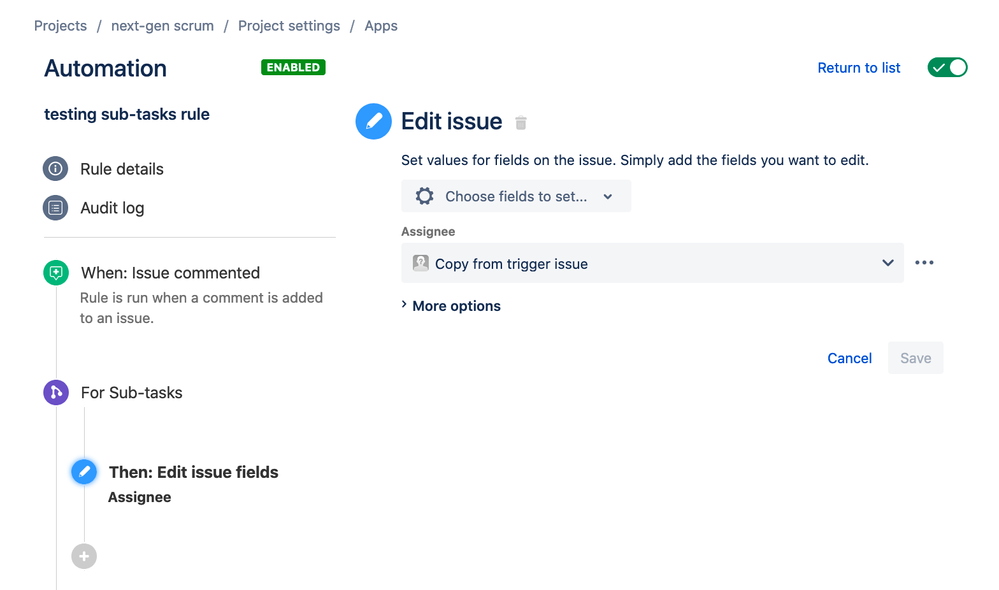Click the purple For Sub-tasks branch icon
Viewport: 999px width, 590px height.
click(56, 392)
